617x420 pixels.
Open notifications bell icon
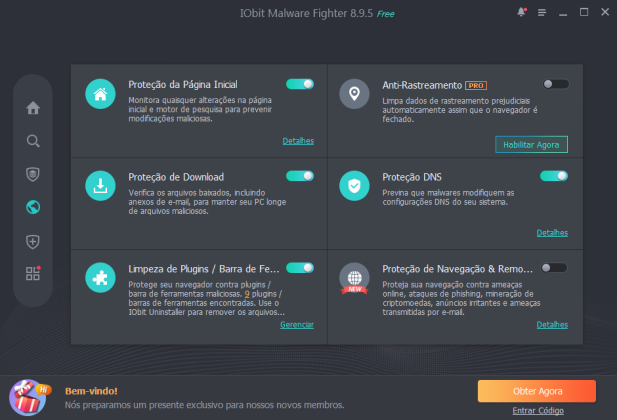pyautogui.click(x=521, y=12)
